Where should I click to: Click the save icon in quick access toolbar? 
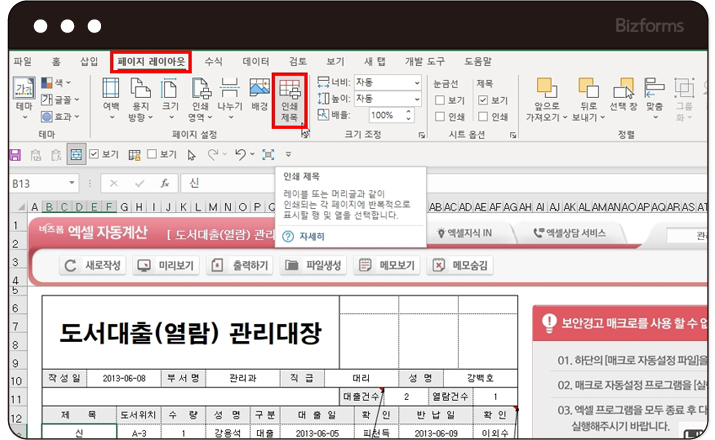click(15, 155)
